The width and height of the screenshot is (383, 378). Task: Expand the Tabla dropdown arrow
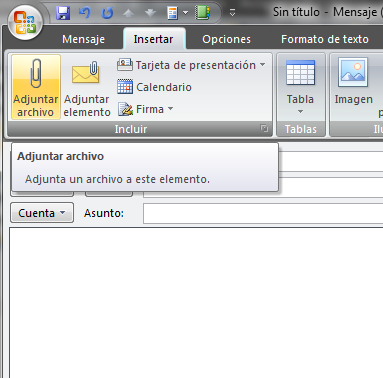coord(300,112)
